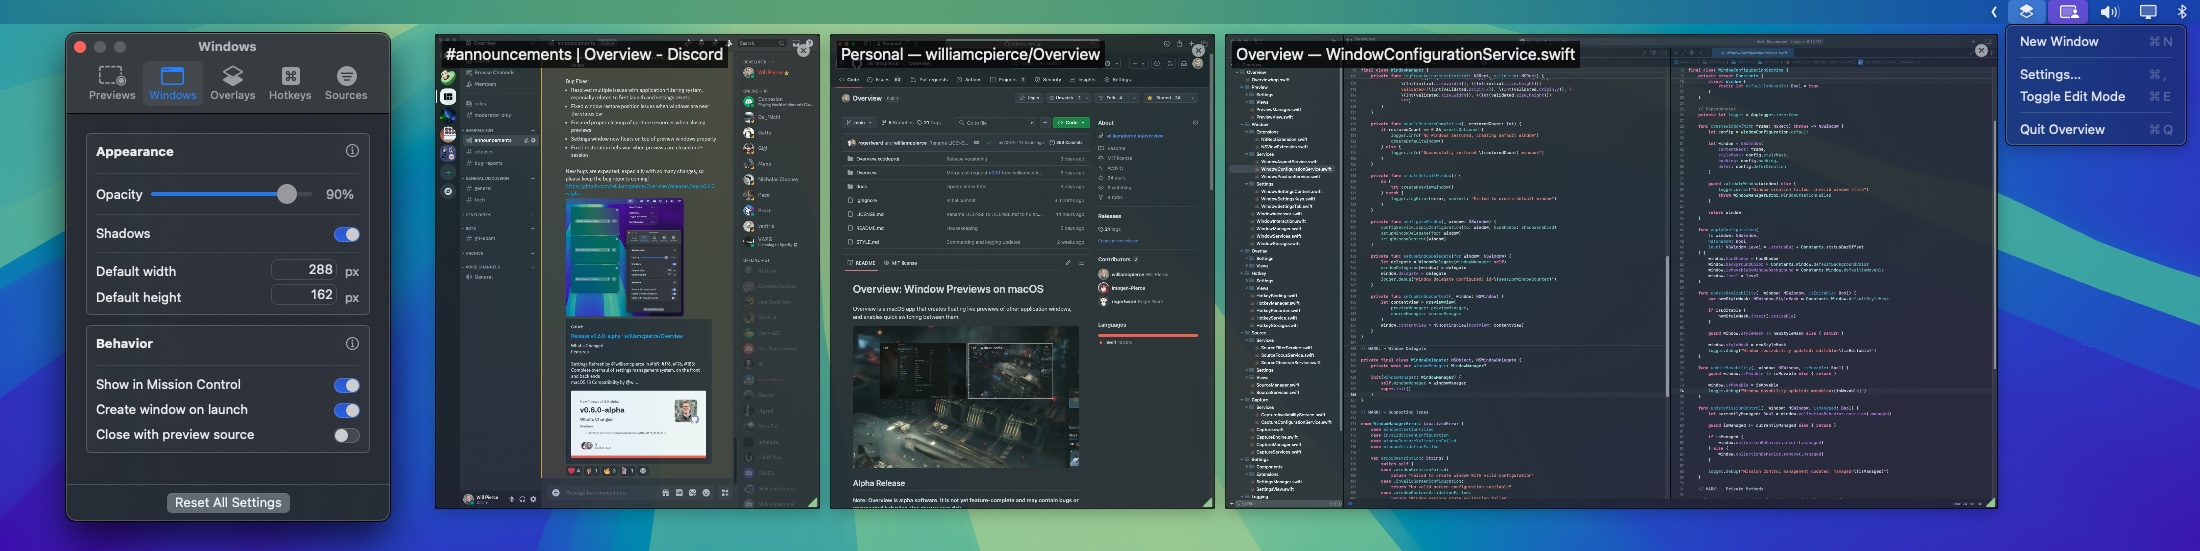Click the Appearance section heading

[135, 151]
